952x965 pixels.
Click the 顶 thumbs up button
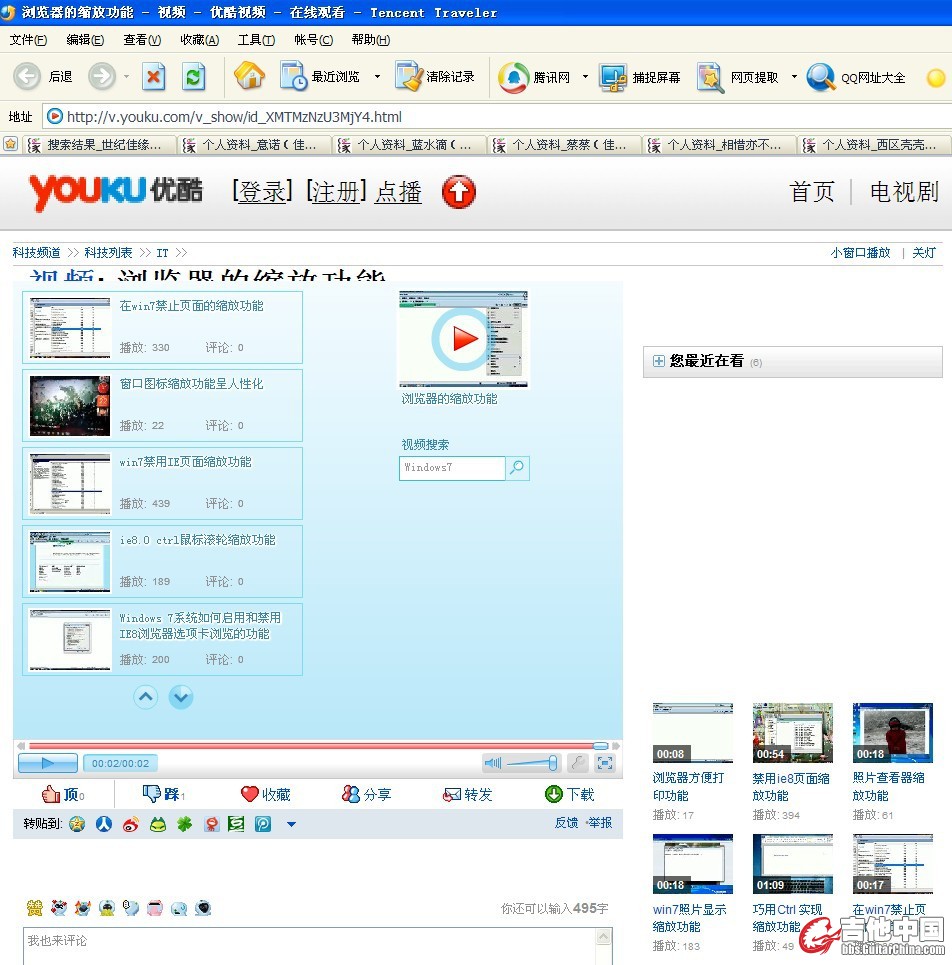[x=63, y=795]
